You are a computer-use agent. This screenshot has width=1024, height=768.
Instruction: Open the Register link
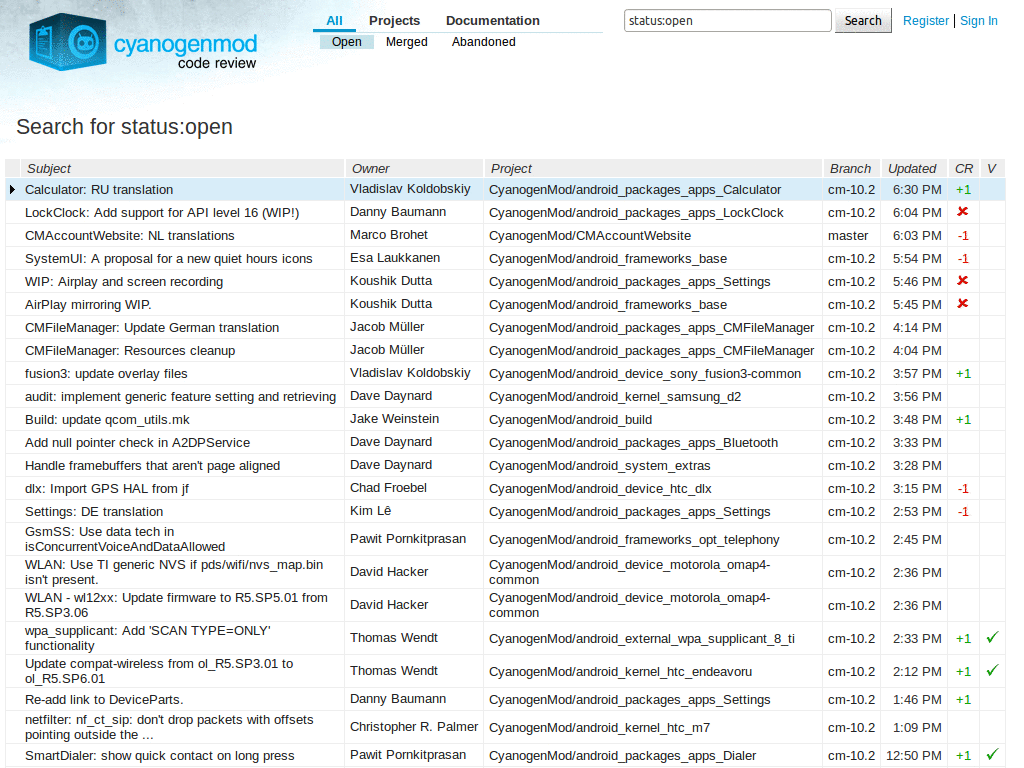[925, 21]
